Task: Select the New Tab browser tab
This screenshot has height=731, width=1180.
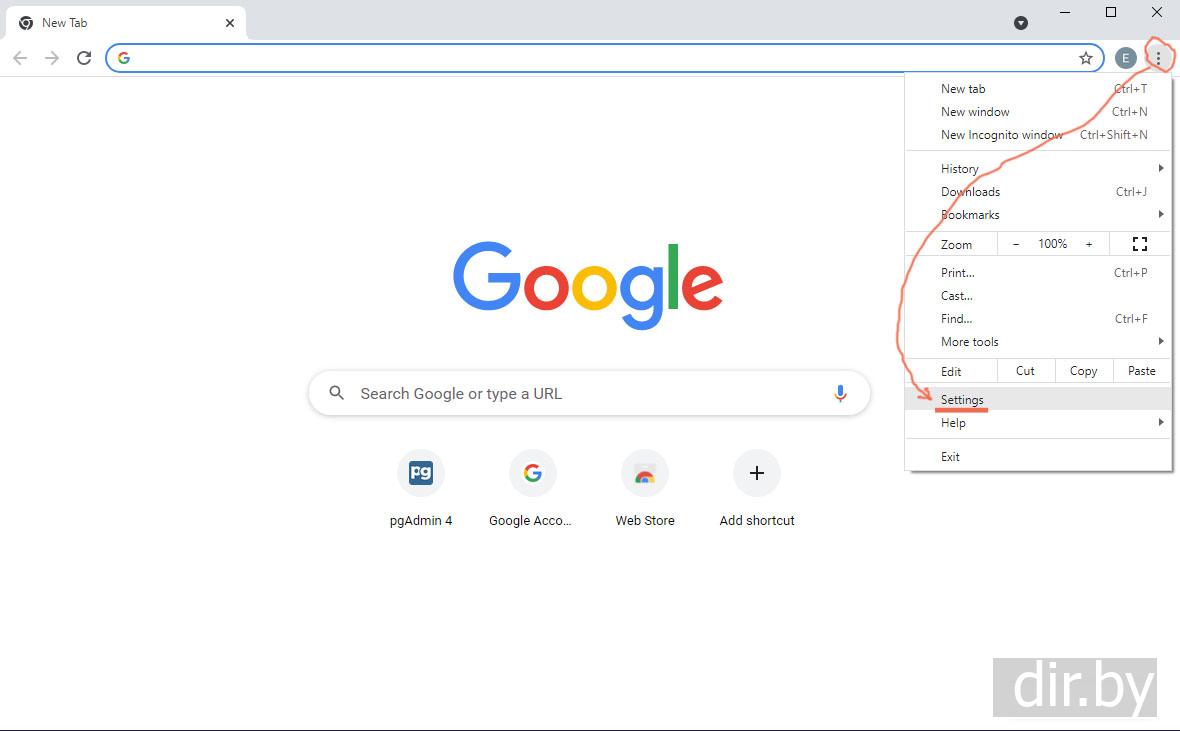Action: (126, 23)
